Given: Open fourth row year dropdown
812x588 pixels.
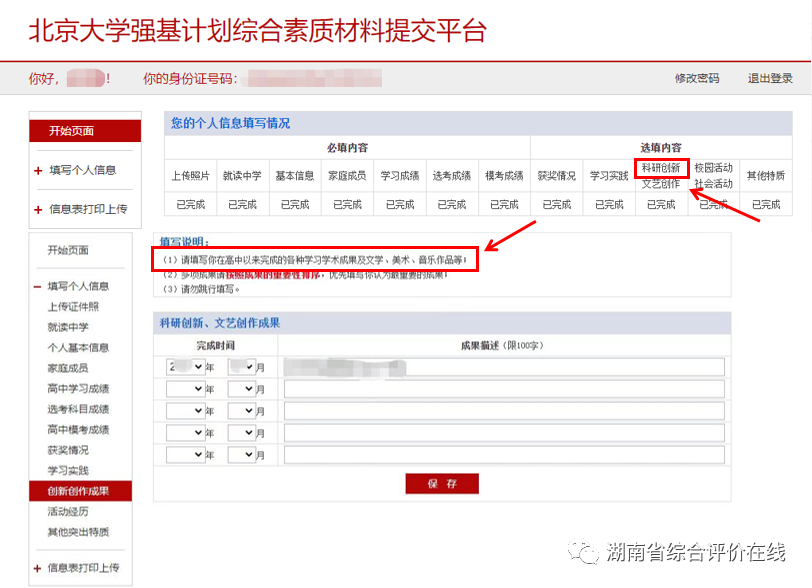Looking at the screenshot, I should click(185, 433).
